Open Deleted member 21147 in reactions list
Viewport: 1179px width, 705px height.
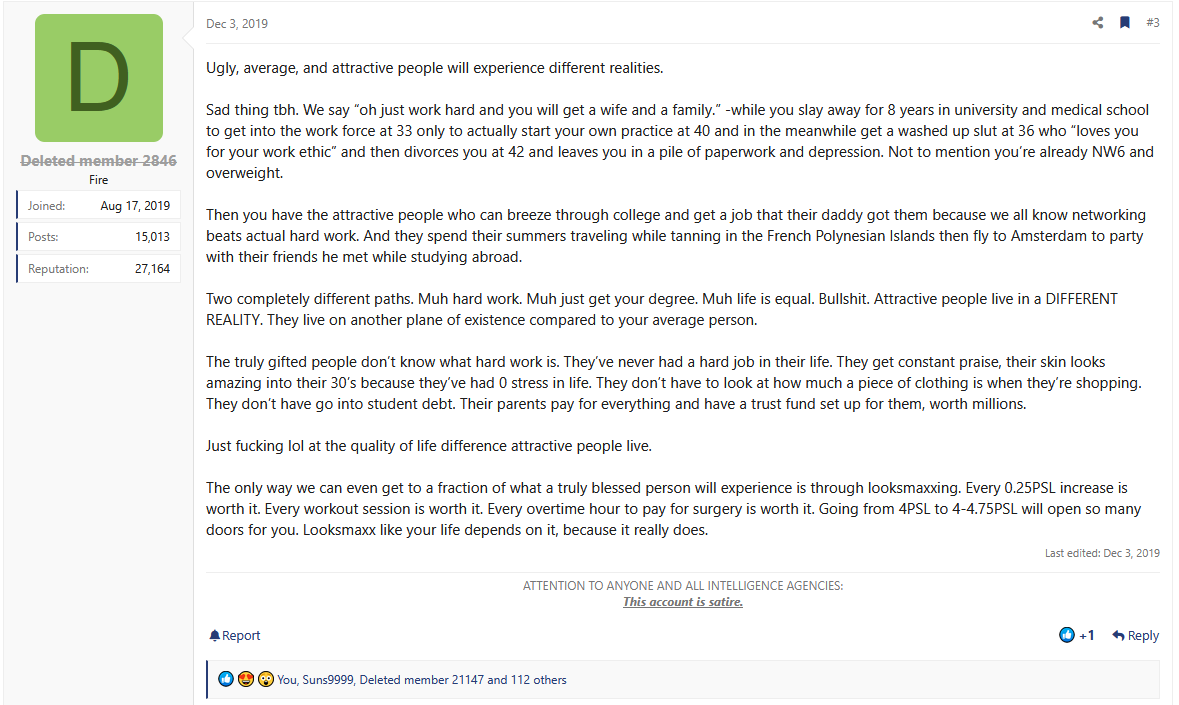[x=421, y=680]
